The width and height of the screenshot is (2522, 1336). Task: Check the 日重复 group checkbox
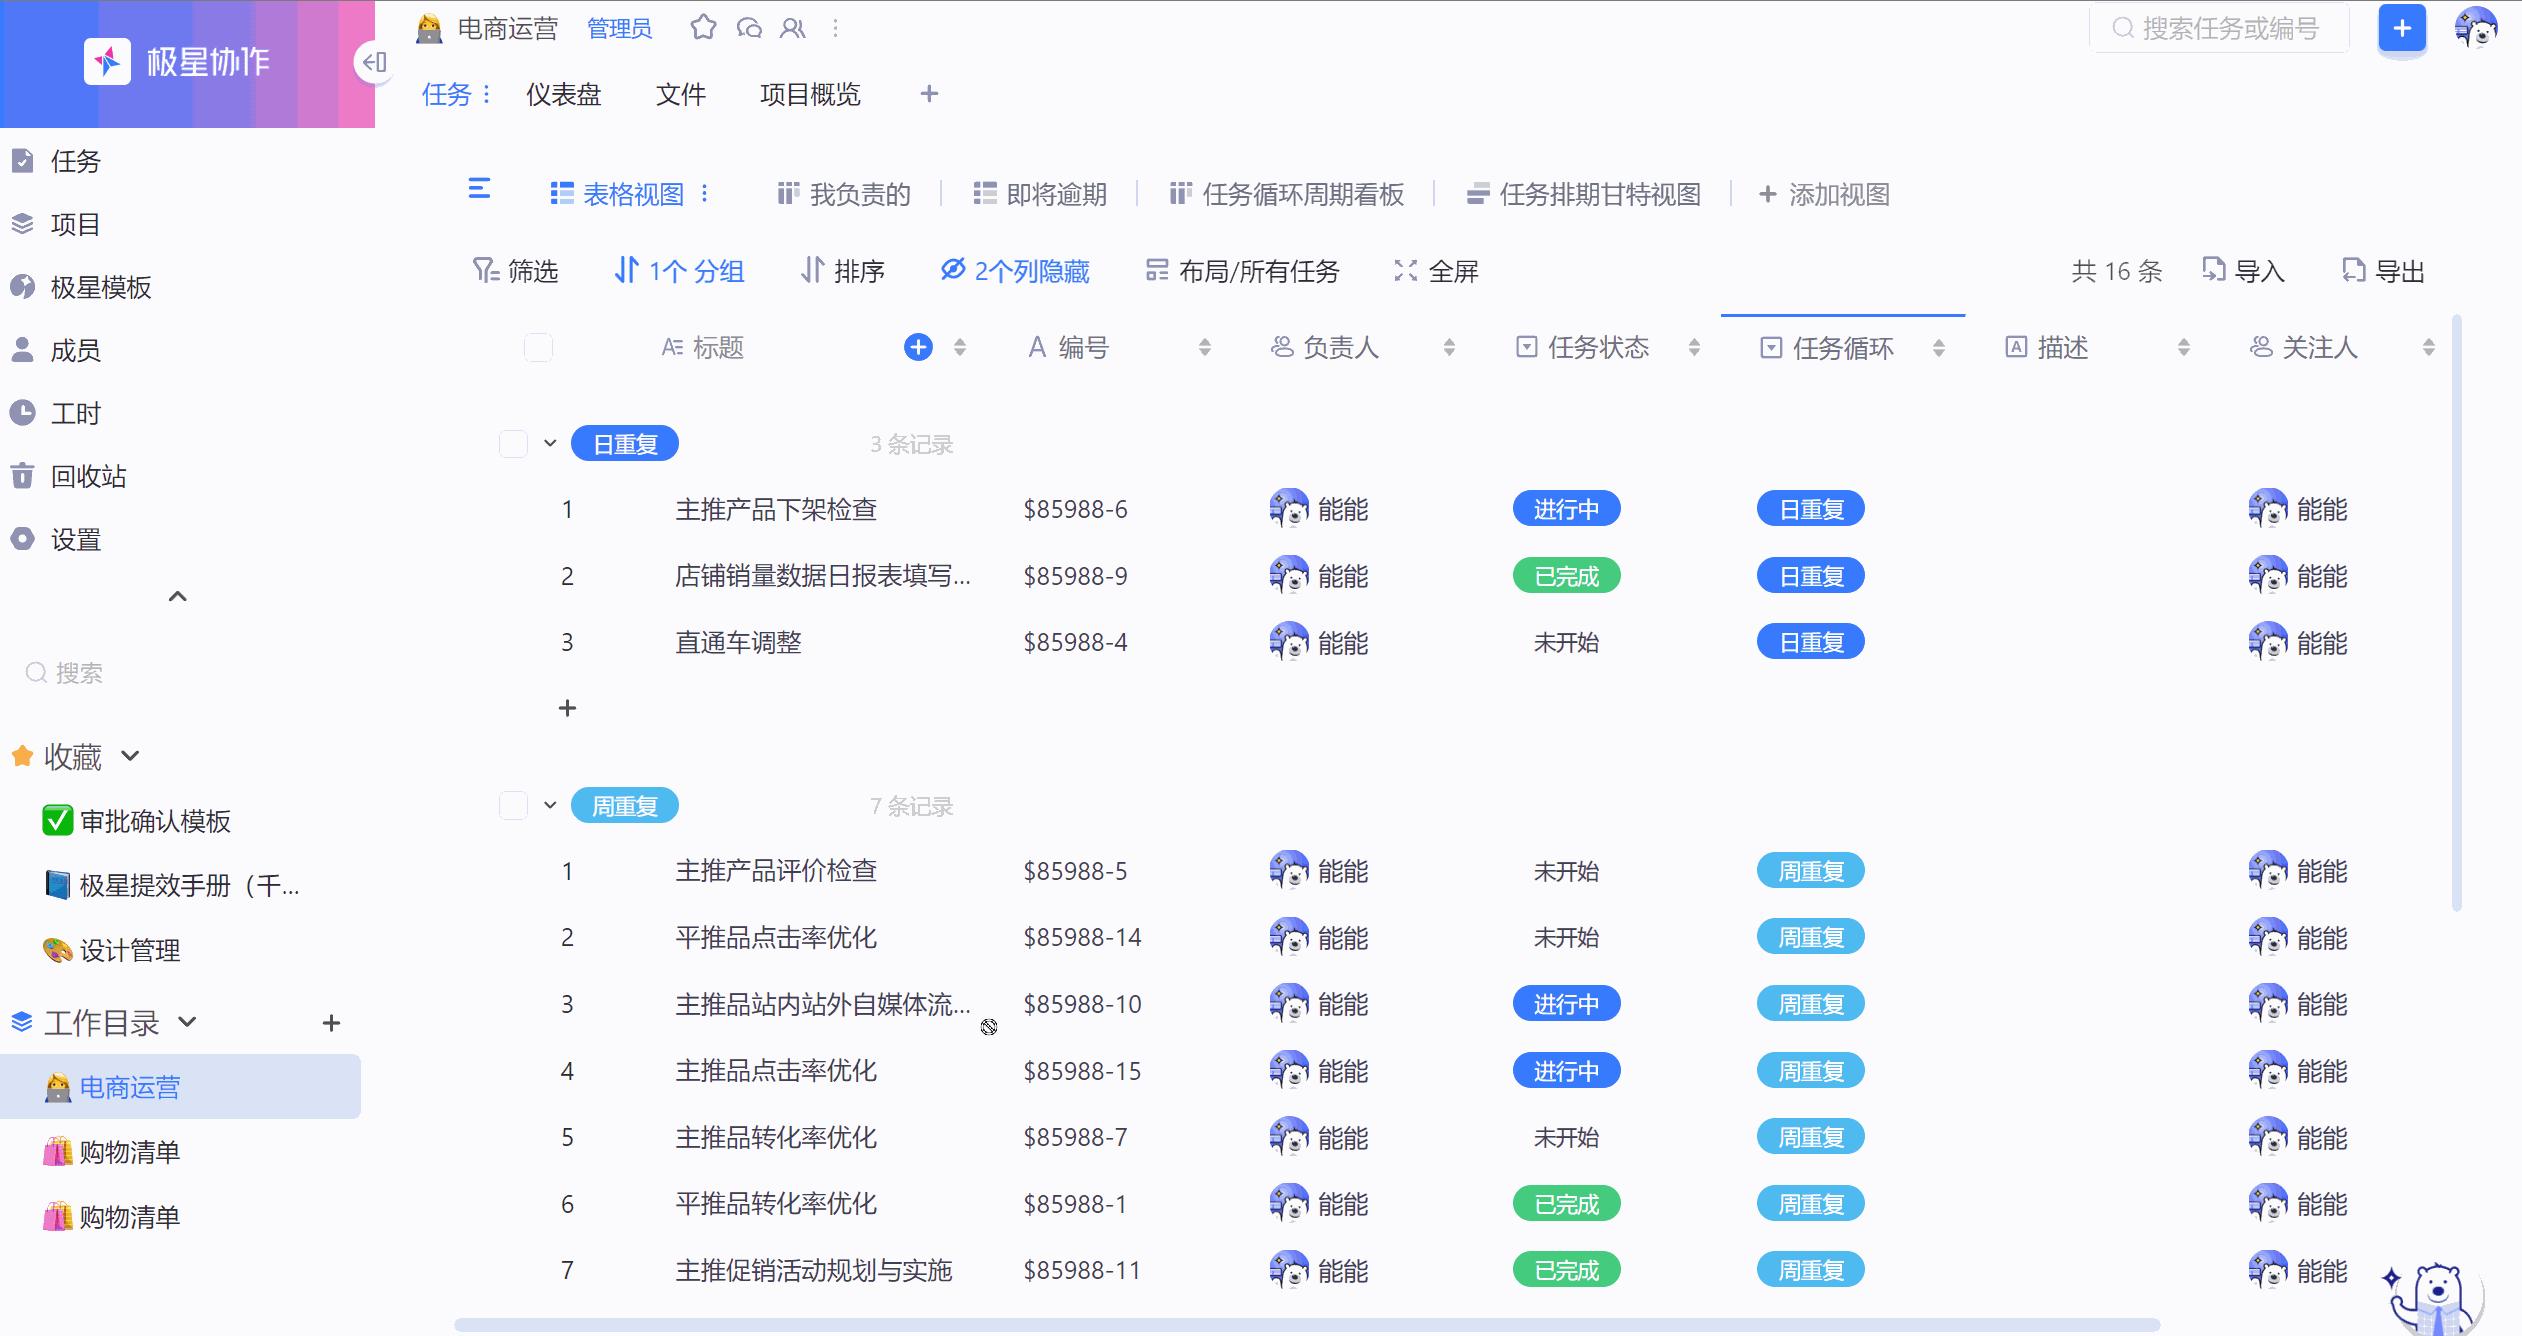click(512, 442)
